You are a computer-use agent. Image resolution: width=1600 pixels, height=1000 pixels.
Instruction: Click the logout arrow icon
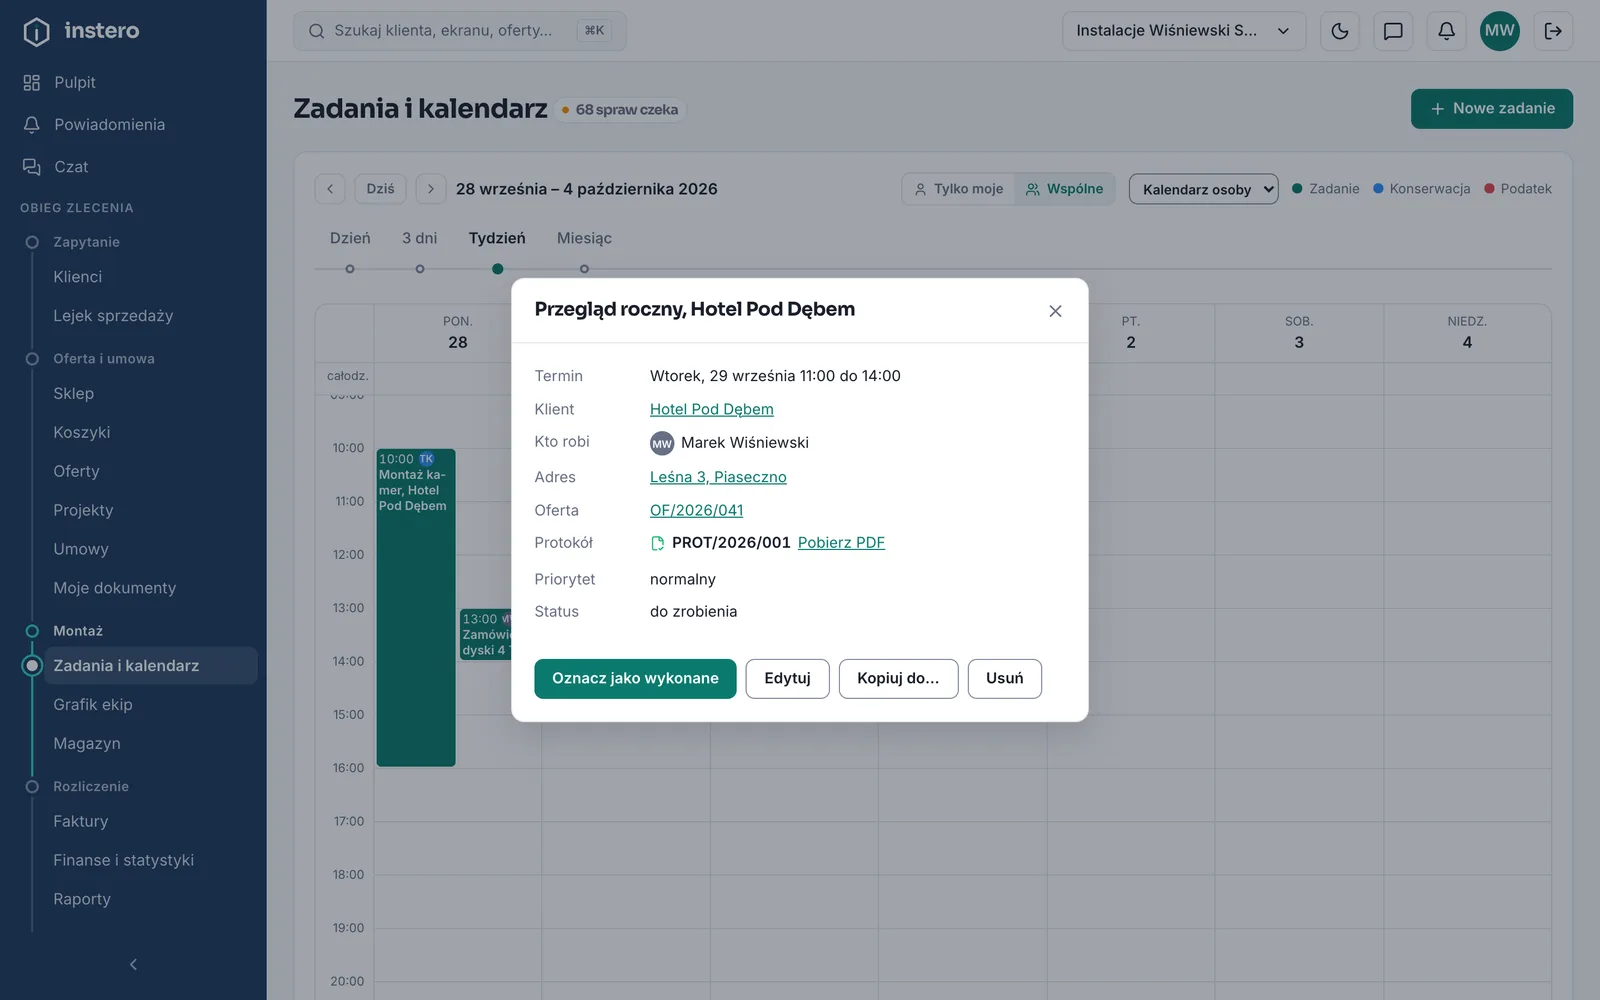[1553, 31]
